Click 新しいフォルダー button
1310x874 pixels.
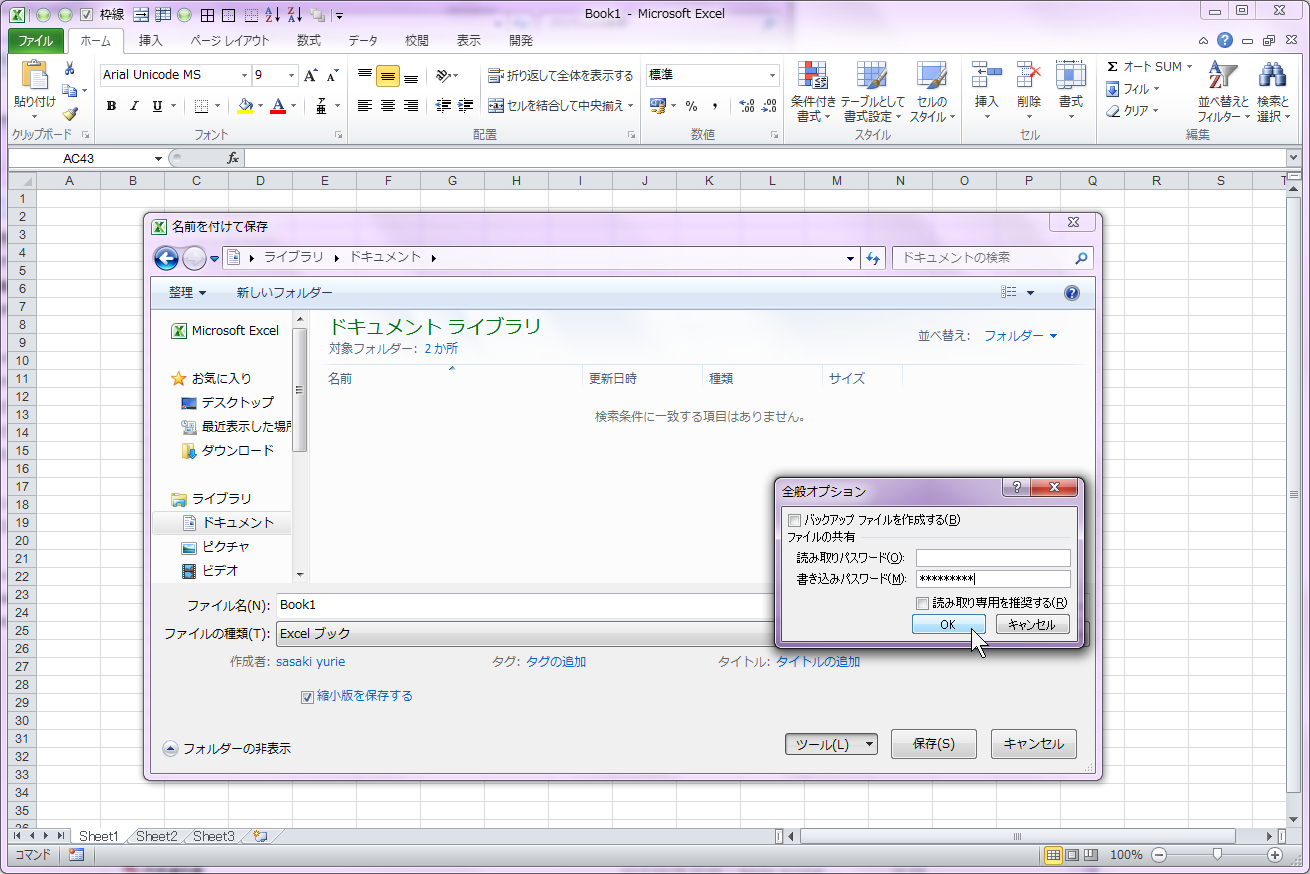284,293
